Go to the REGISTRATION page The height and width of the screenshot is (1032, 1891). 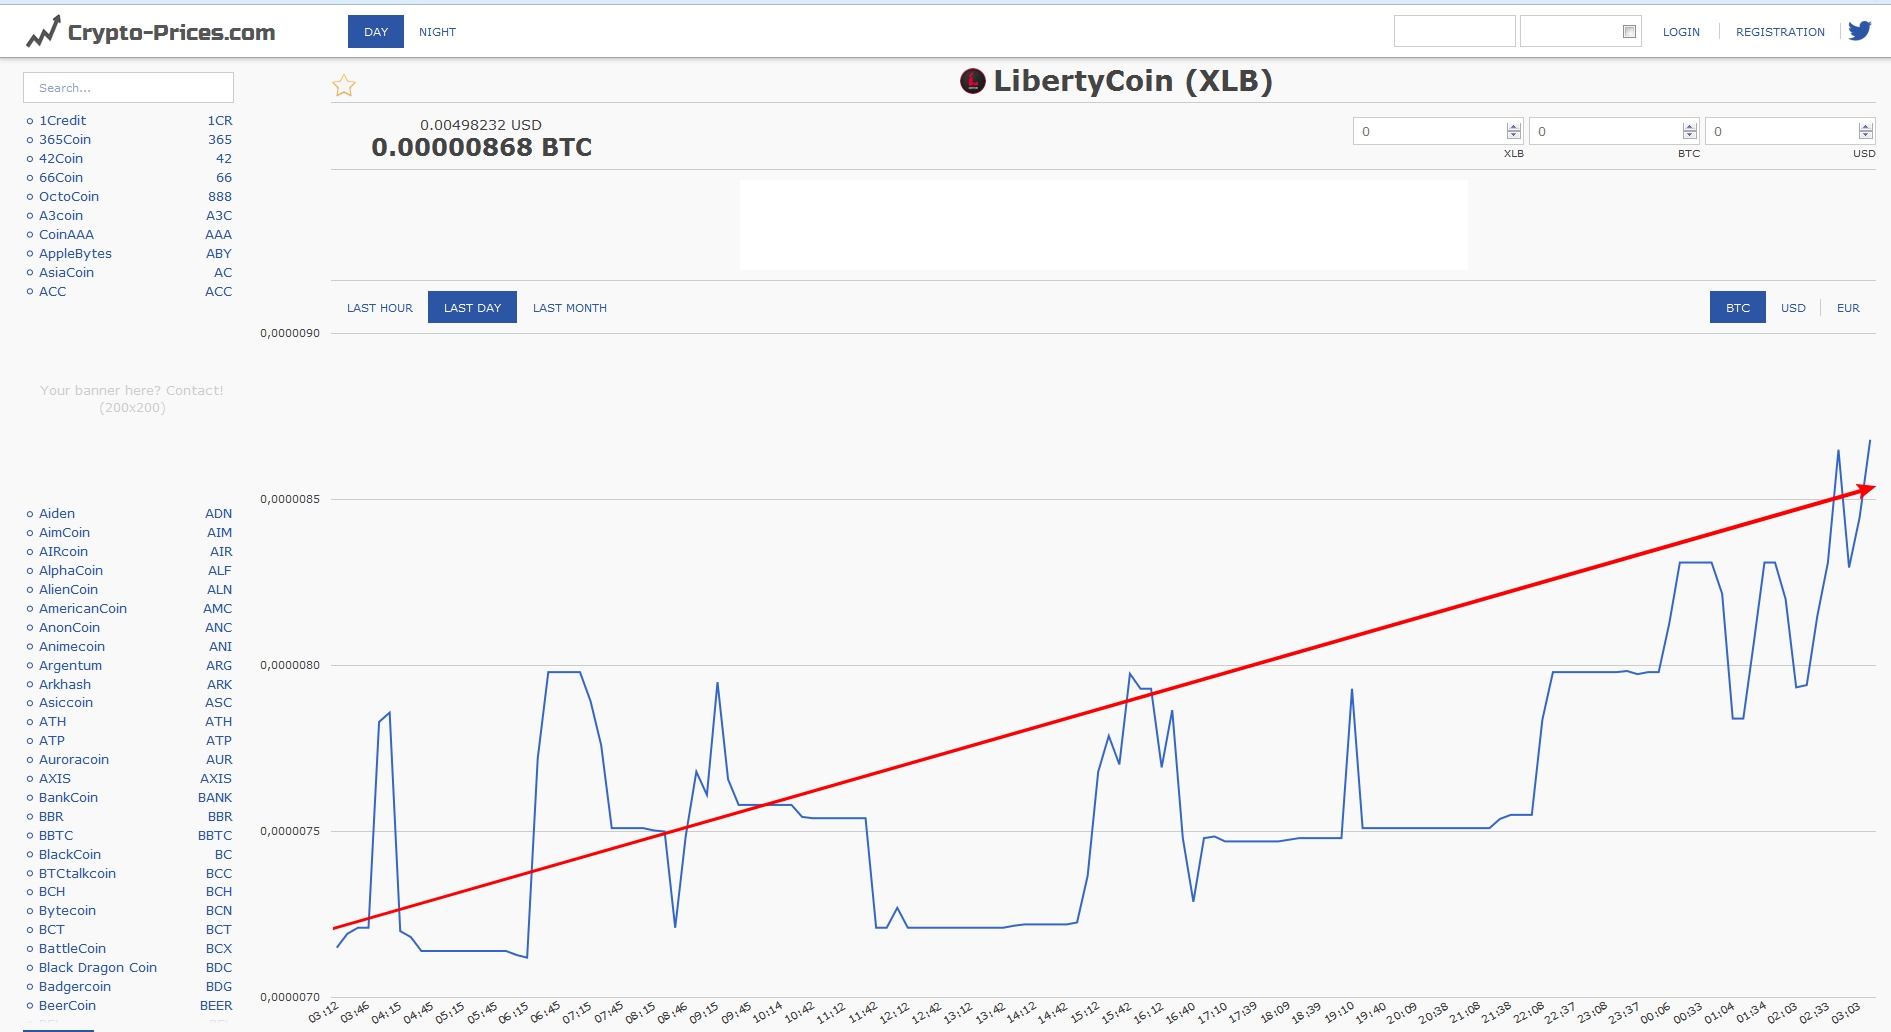(x=1780, y=32)
